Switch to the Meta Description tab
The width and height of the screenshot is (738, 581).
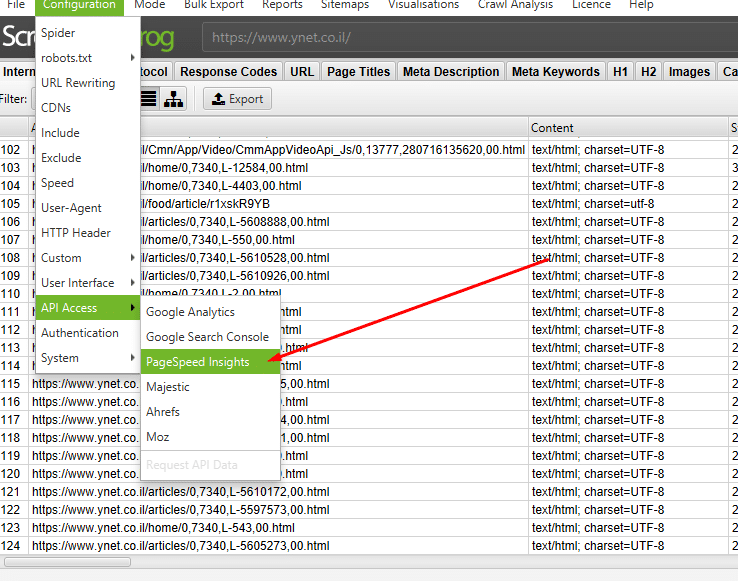(x=450, y=72)
